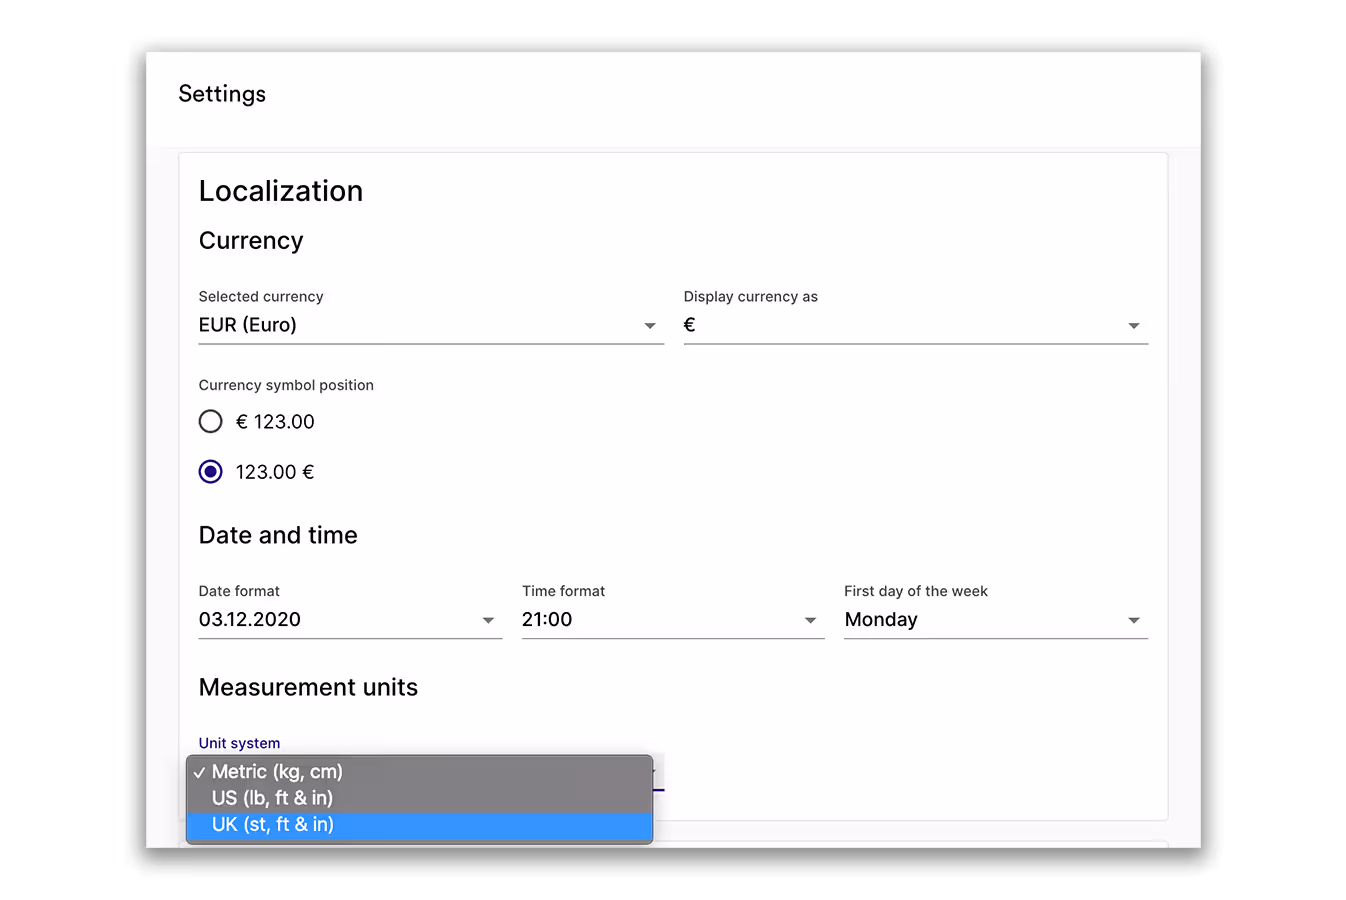Viewport: 1346px width, 900px height.
Task: Click the 'Time format' field label
Action: 563,591
